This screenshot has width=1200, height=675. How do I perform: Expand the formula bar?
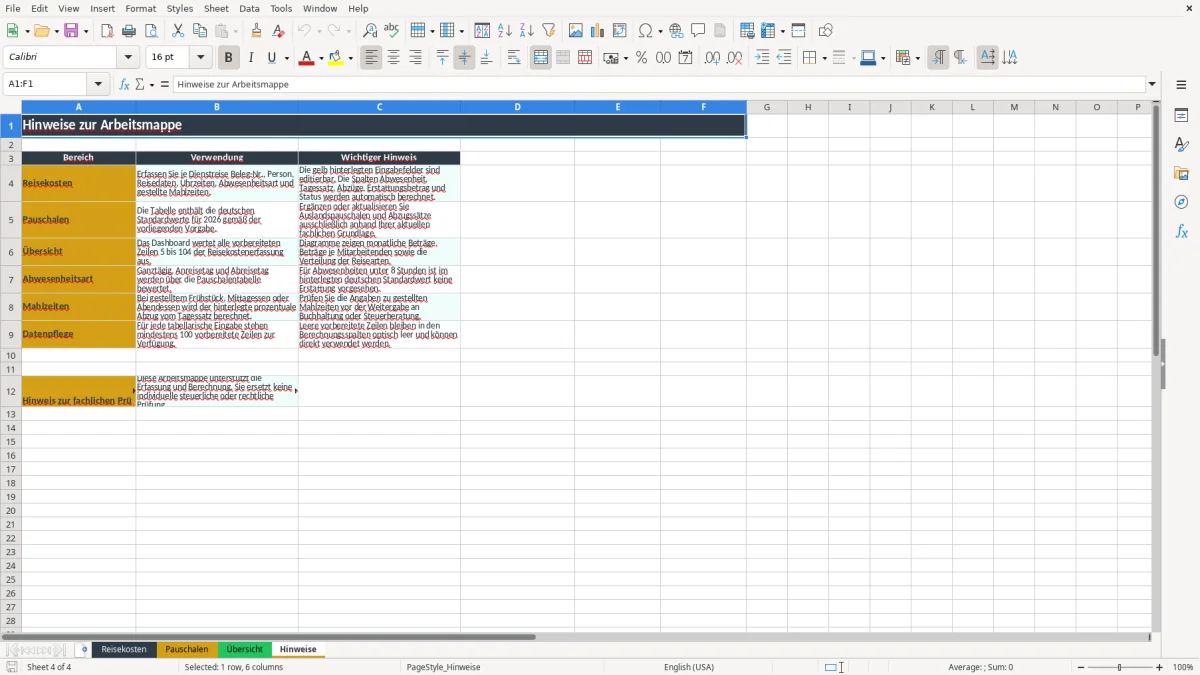click(x=1152, y=85)
